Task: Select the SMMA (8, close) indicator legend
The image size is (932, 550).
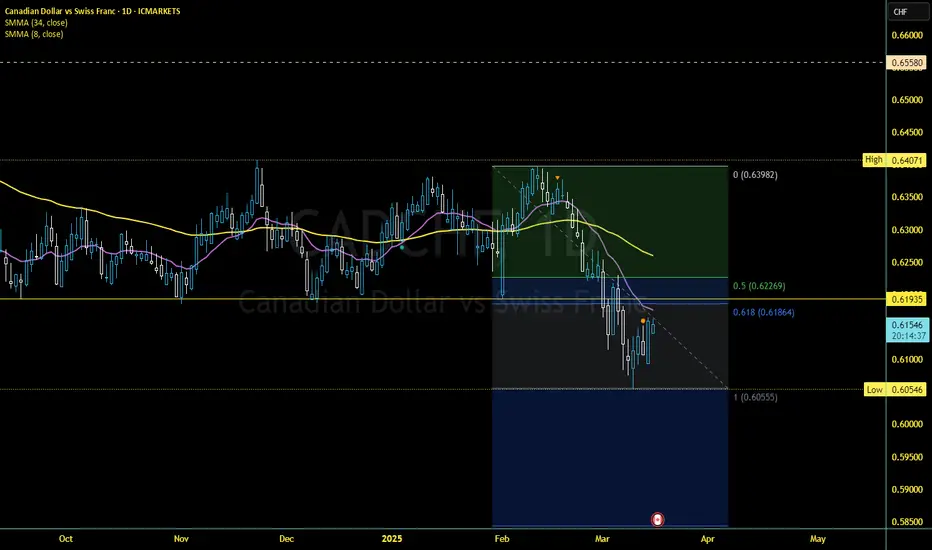Action: [x=34, y=34]
